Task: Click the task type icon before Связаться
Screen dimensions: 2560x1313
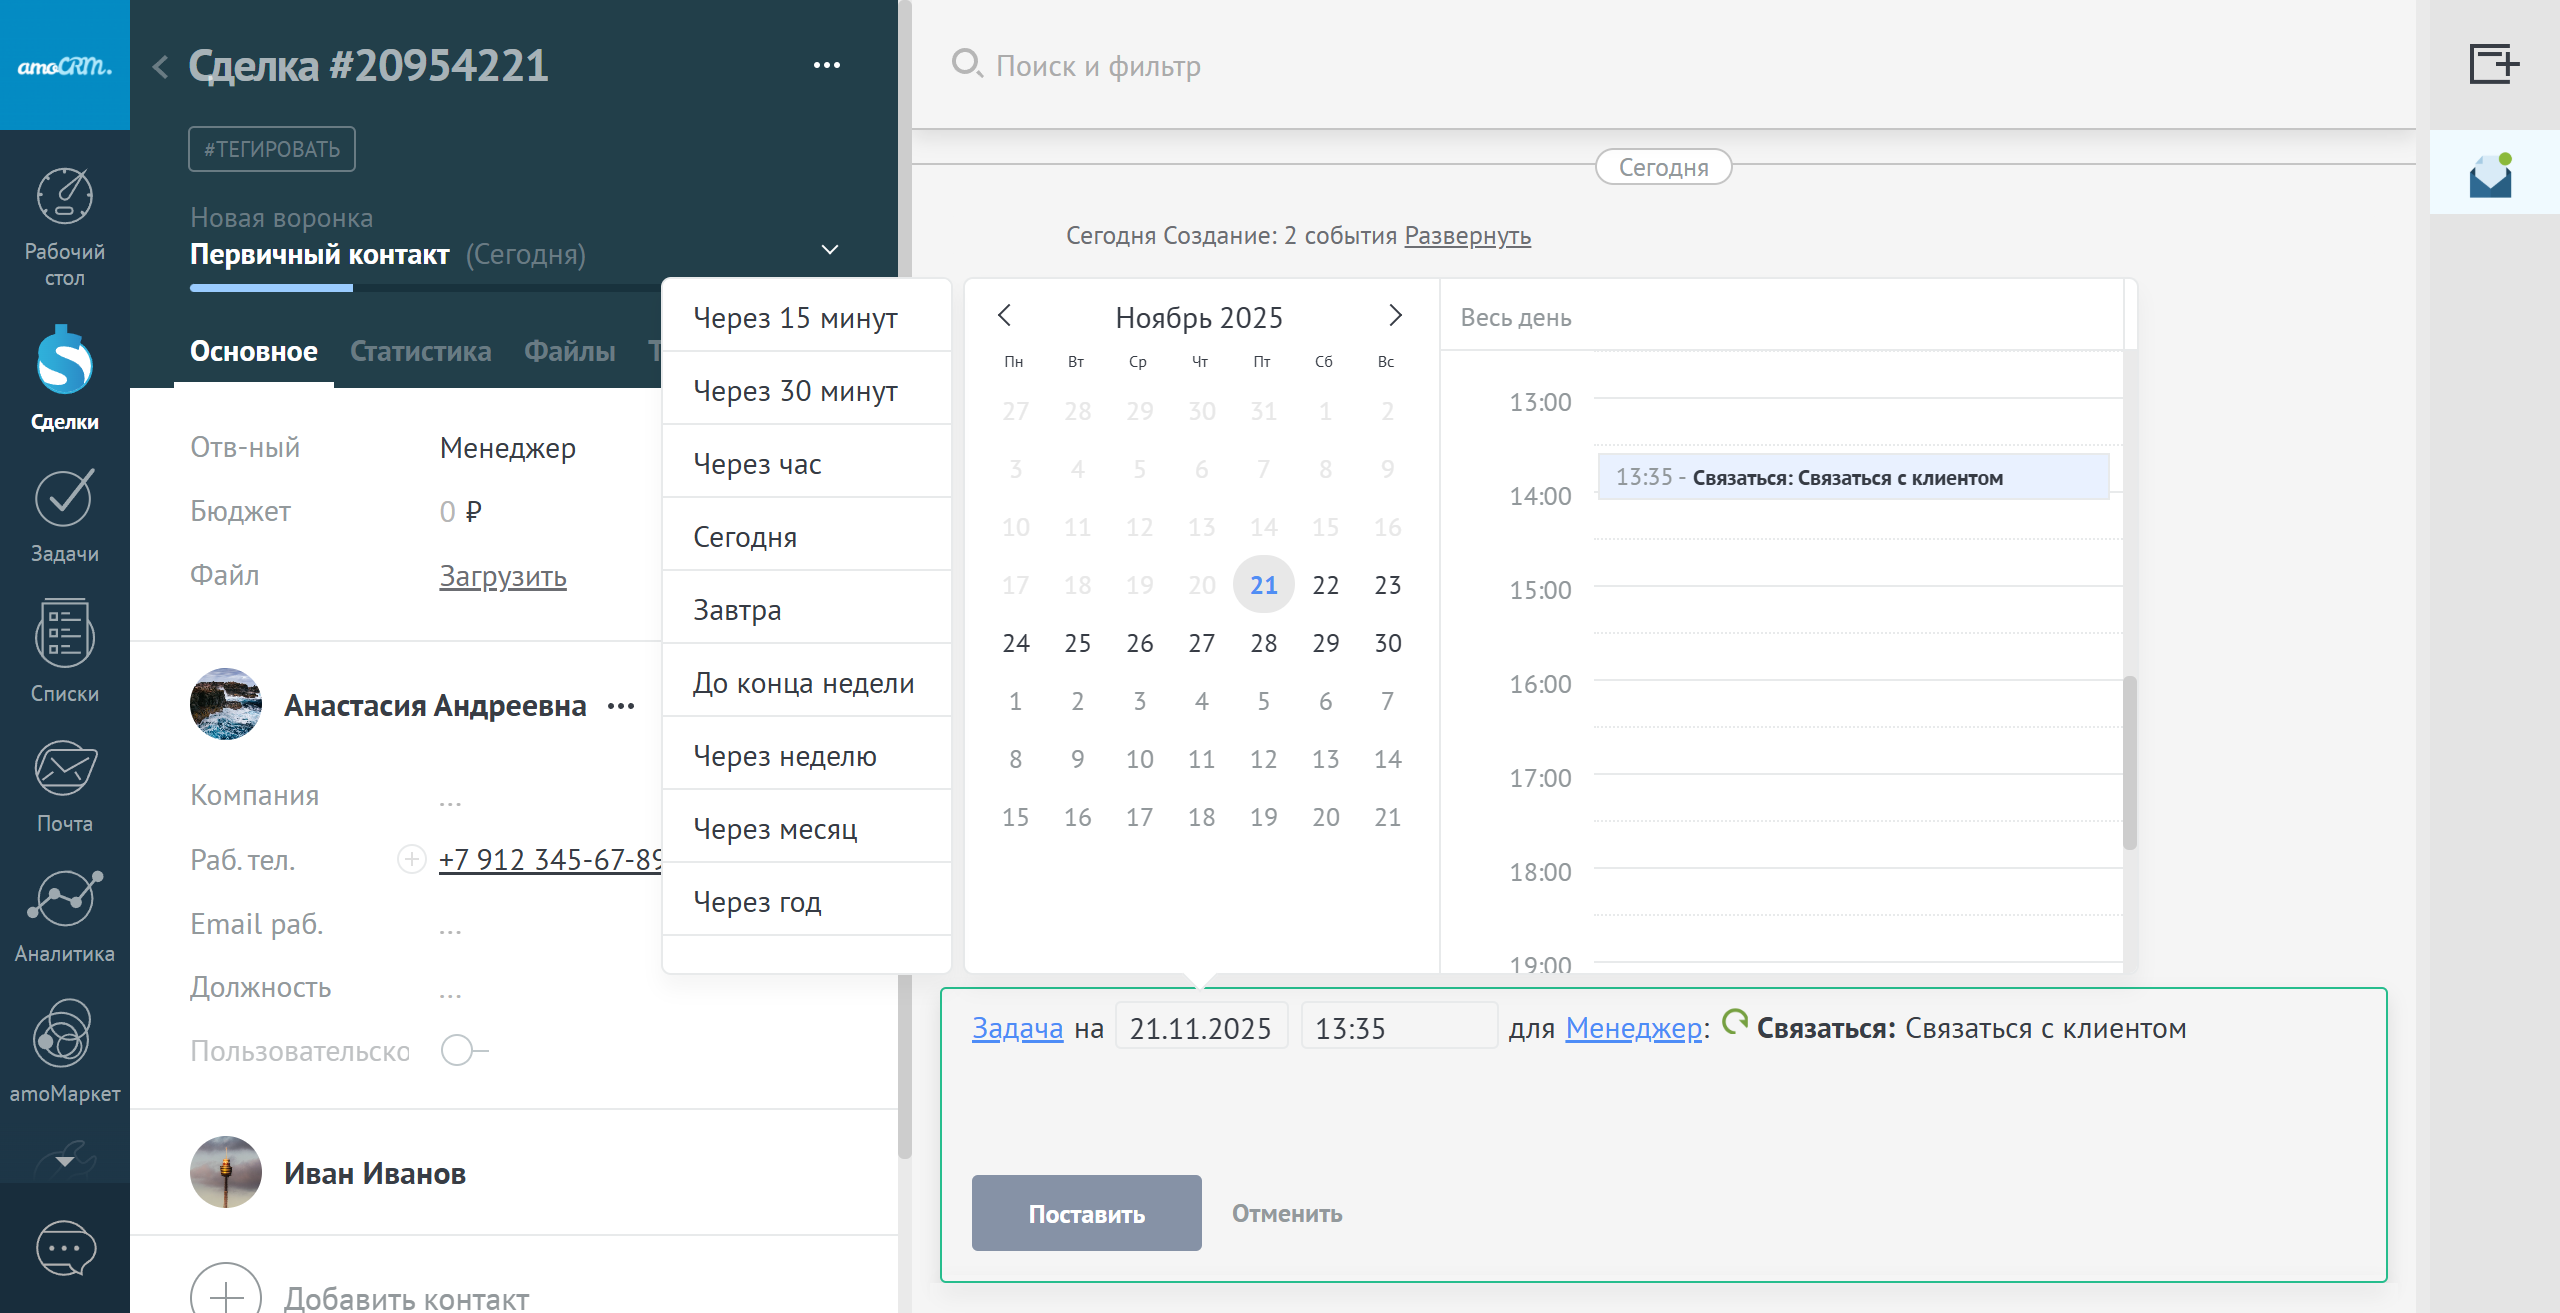Action: 1735,1022
